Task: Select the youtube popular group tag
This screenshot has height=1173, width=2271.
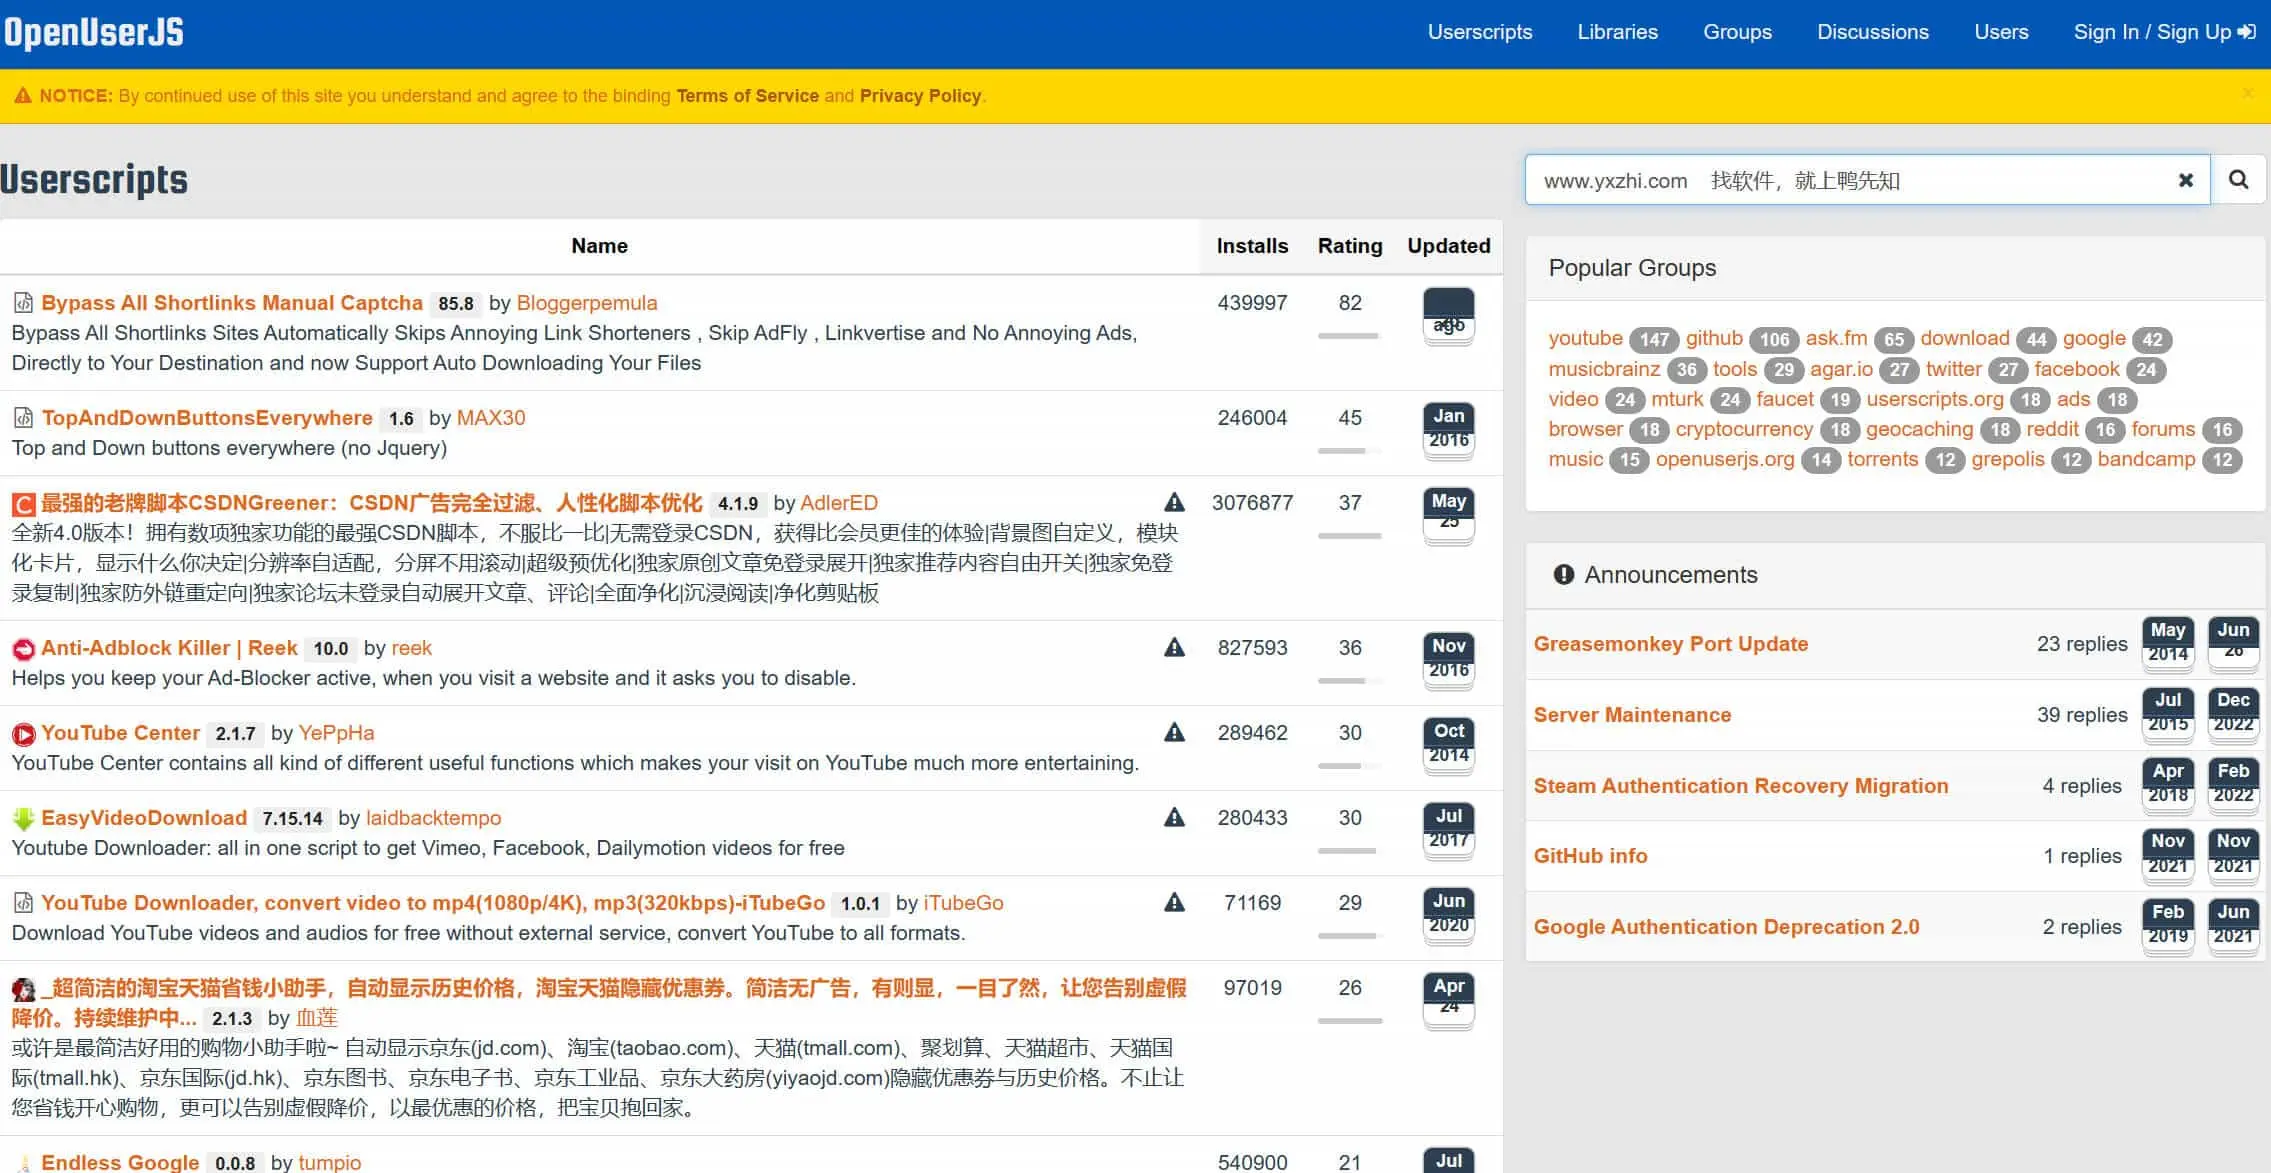Action: click(x=1585, y=338)
